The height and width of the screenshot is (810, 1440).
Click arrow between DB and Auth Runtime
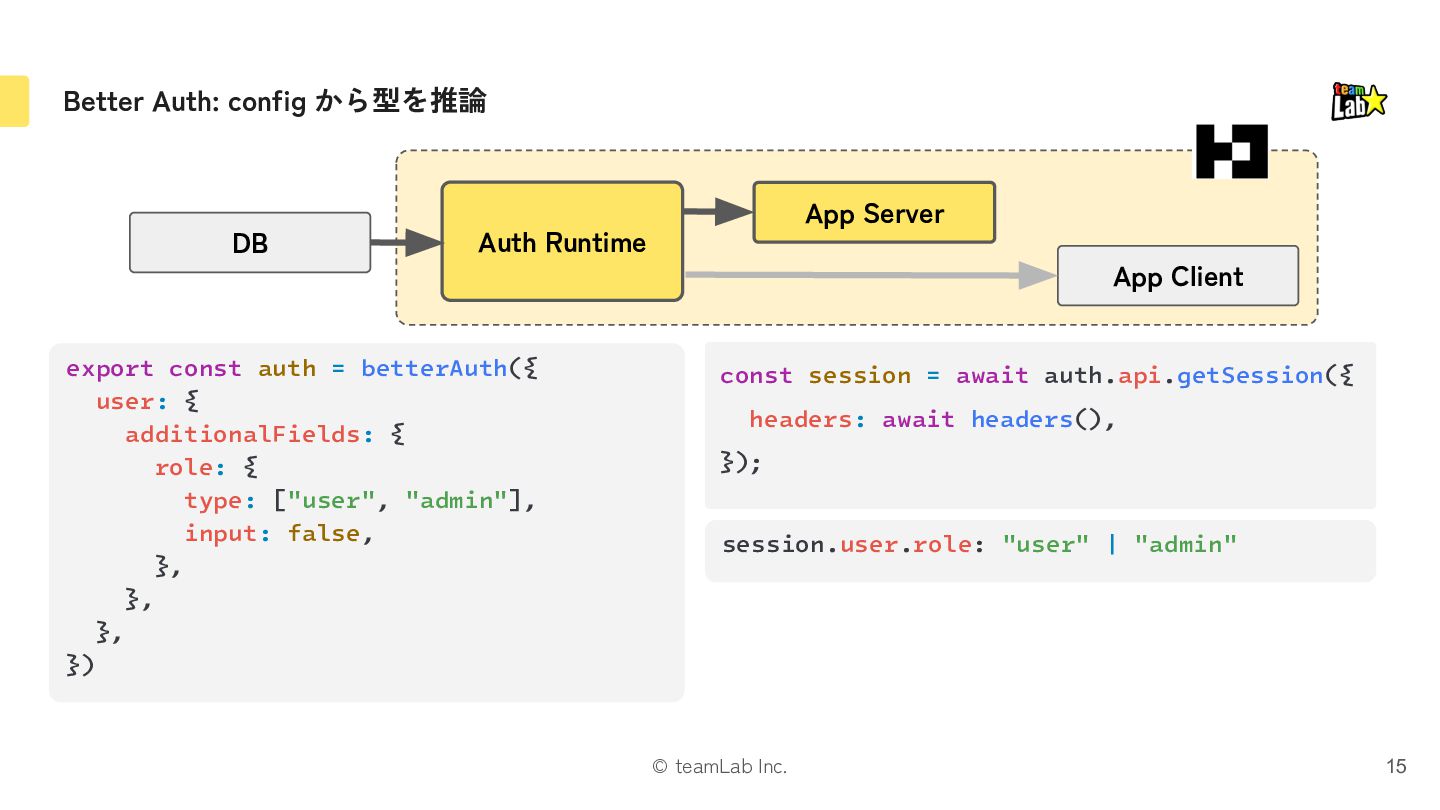[x=406, y=242]
